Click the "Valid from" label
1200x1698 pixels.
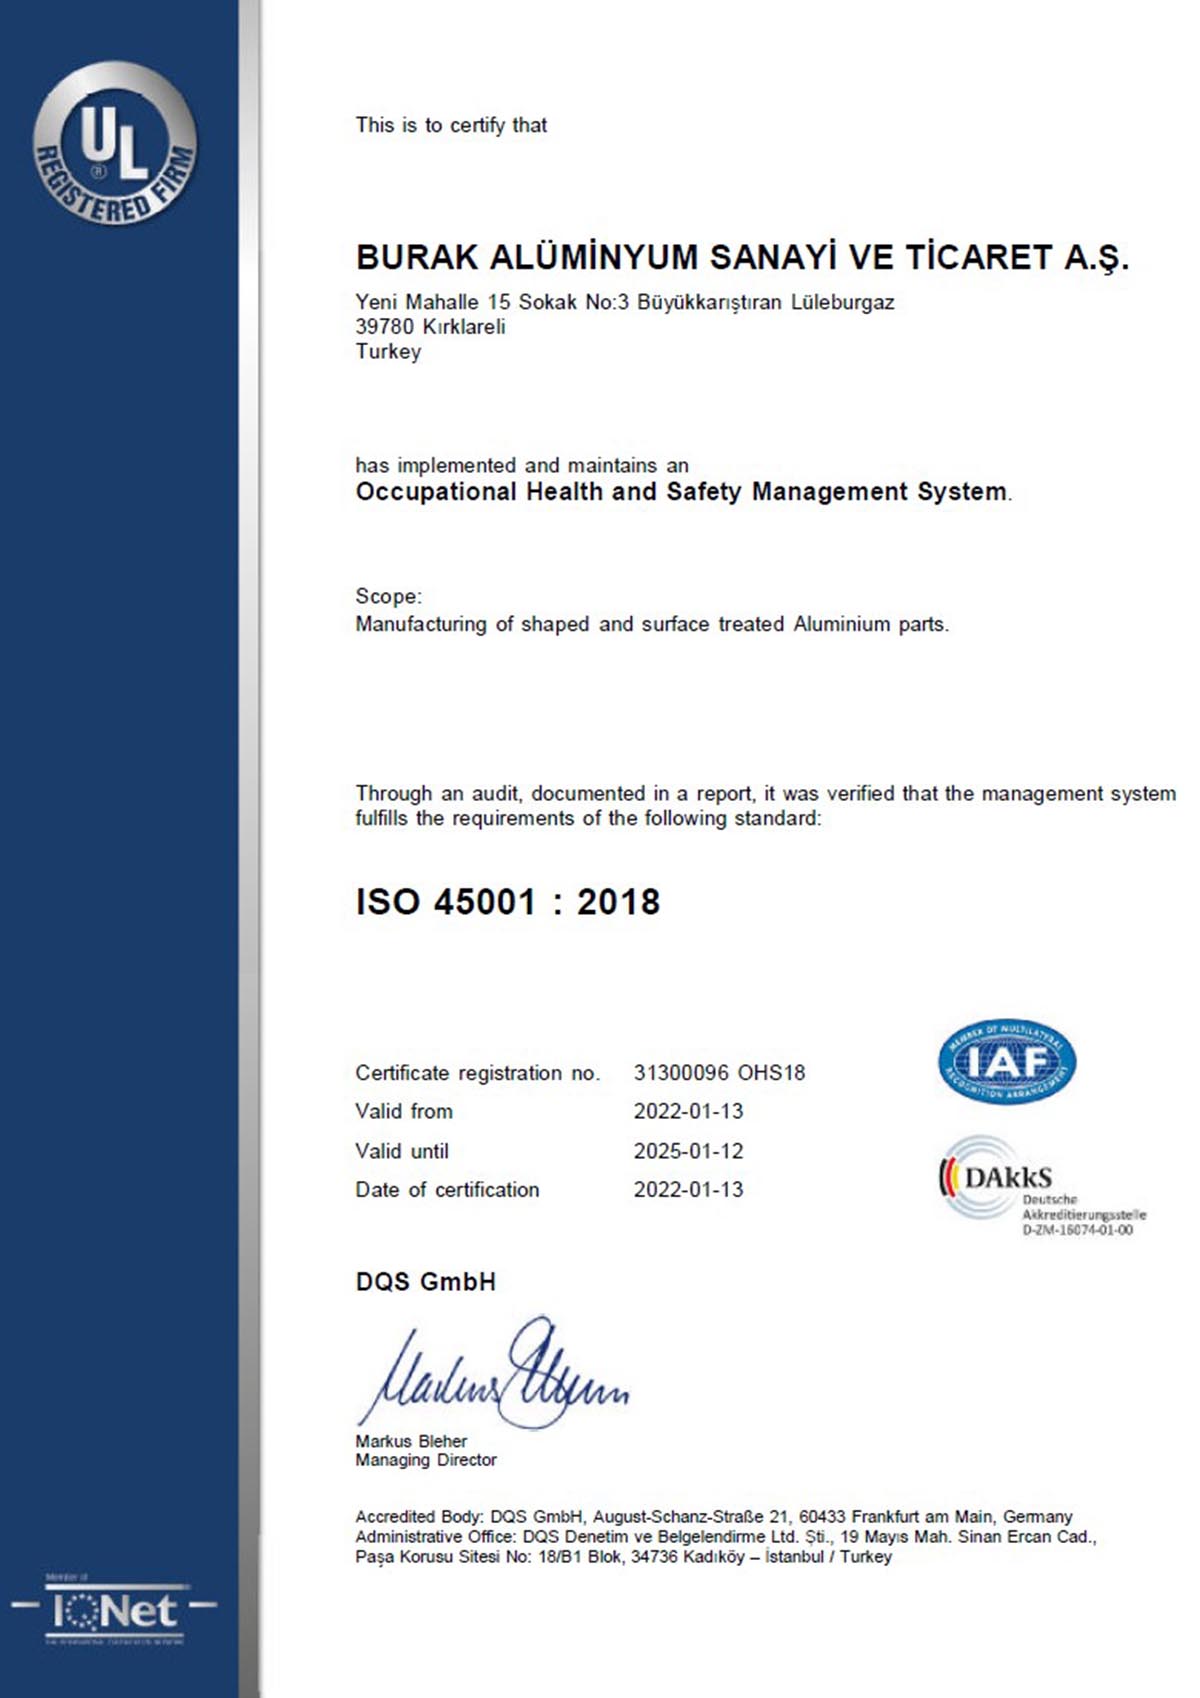point(404,1111)
